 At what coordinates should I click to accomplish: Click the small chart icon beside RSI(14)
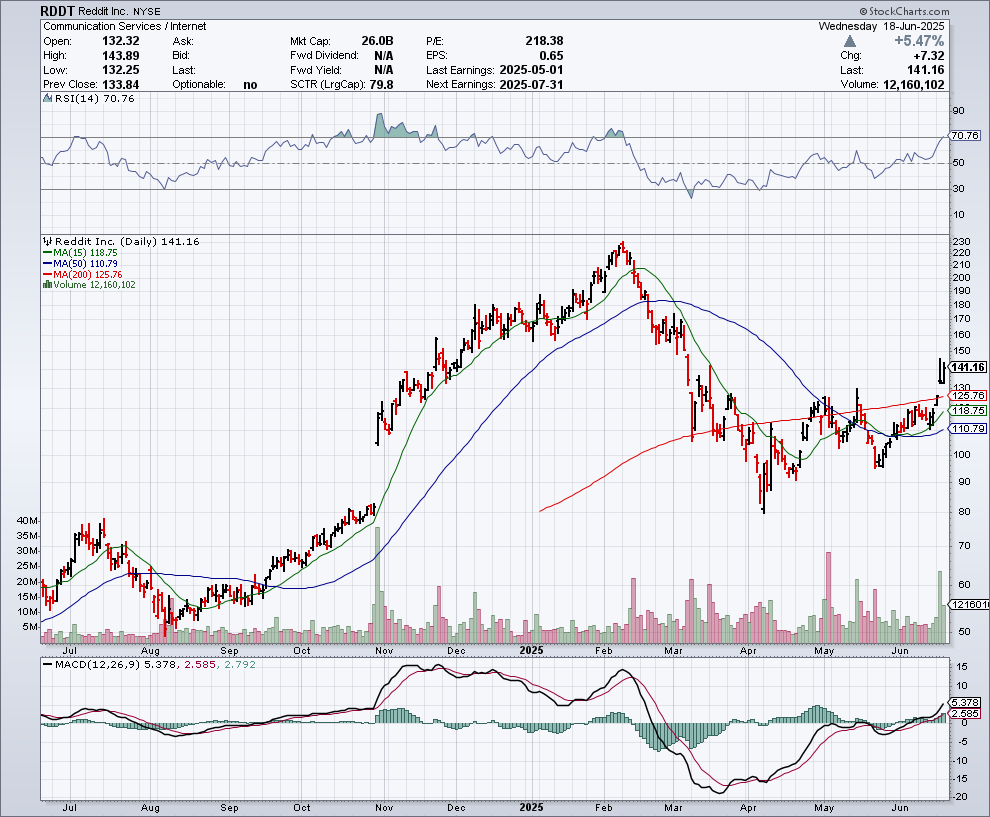(x=47, y=98)
